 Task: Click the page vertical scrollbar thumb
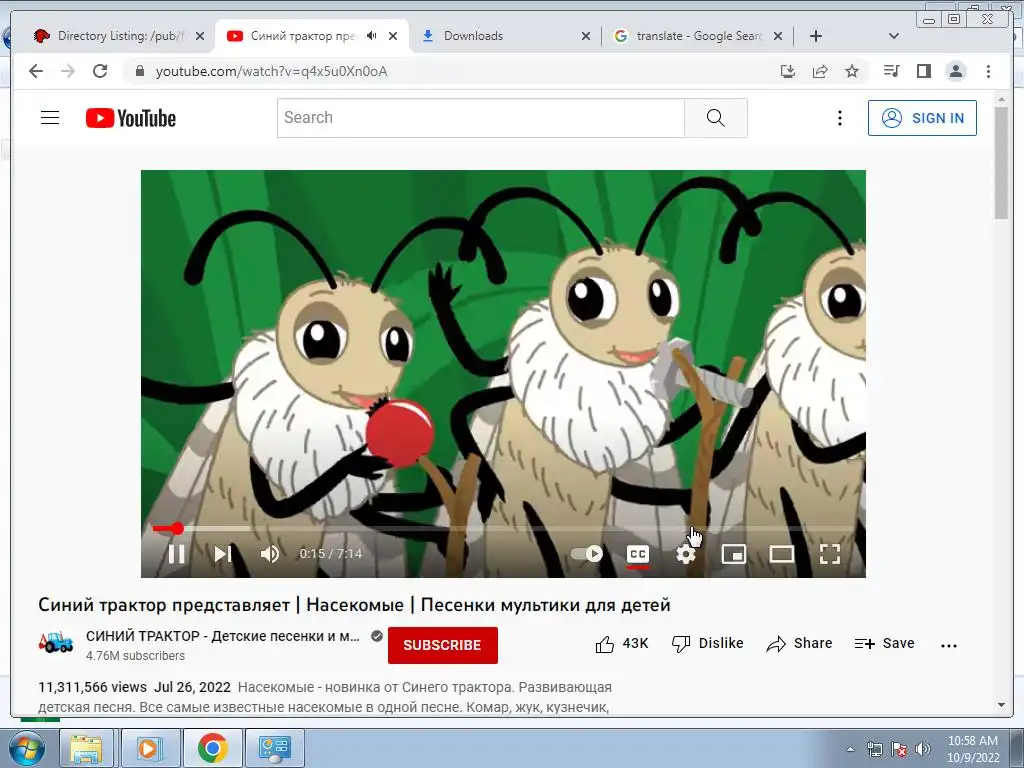(x=1001, y=163)
